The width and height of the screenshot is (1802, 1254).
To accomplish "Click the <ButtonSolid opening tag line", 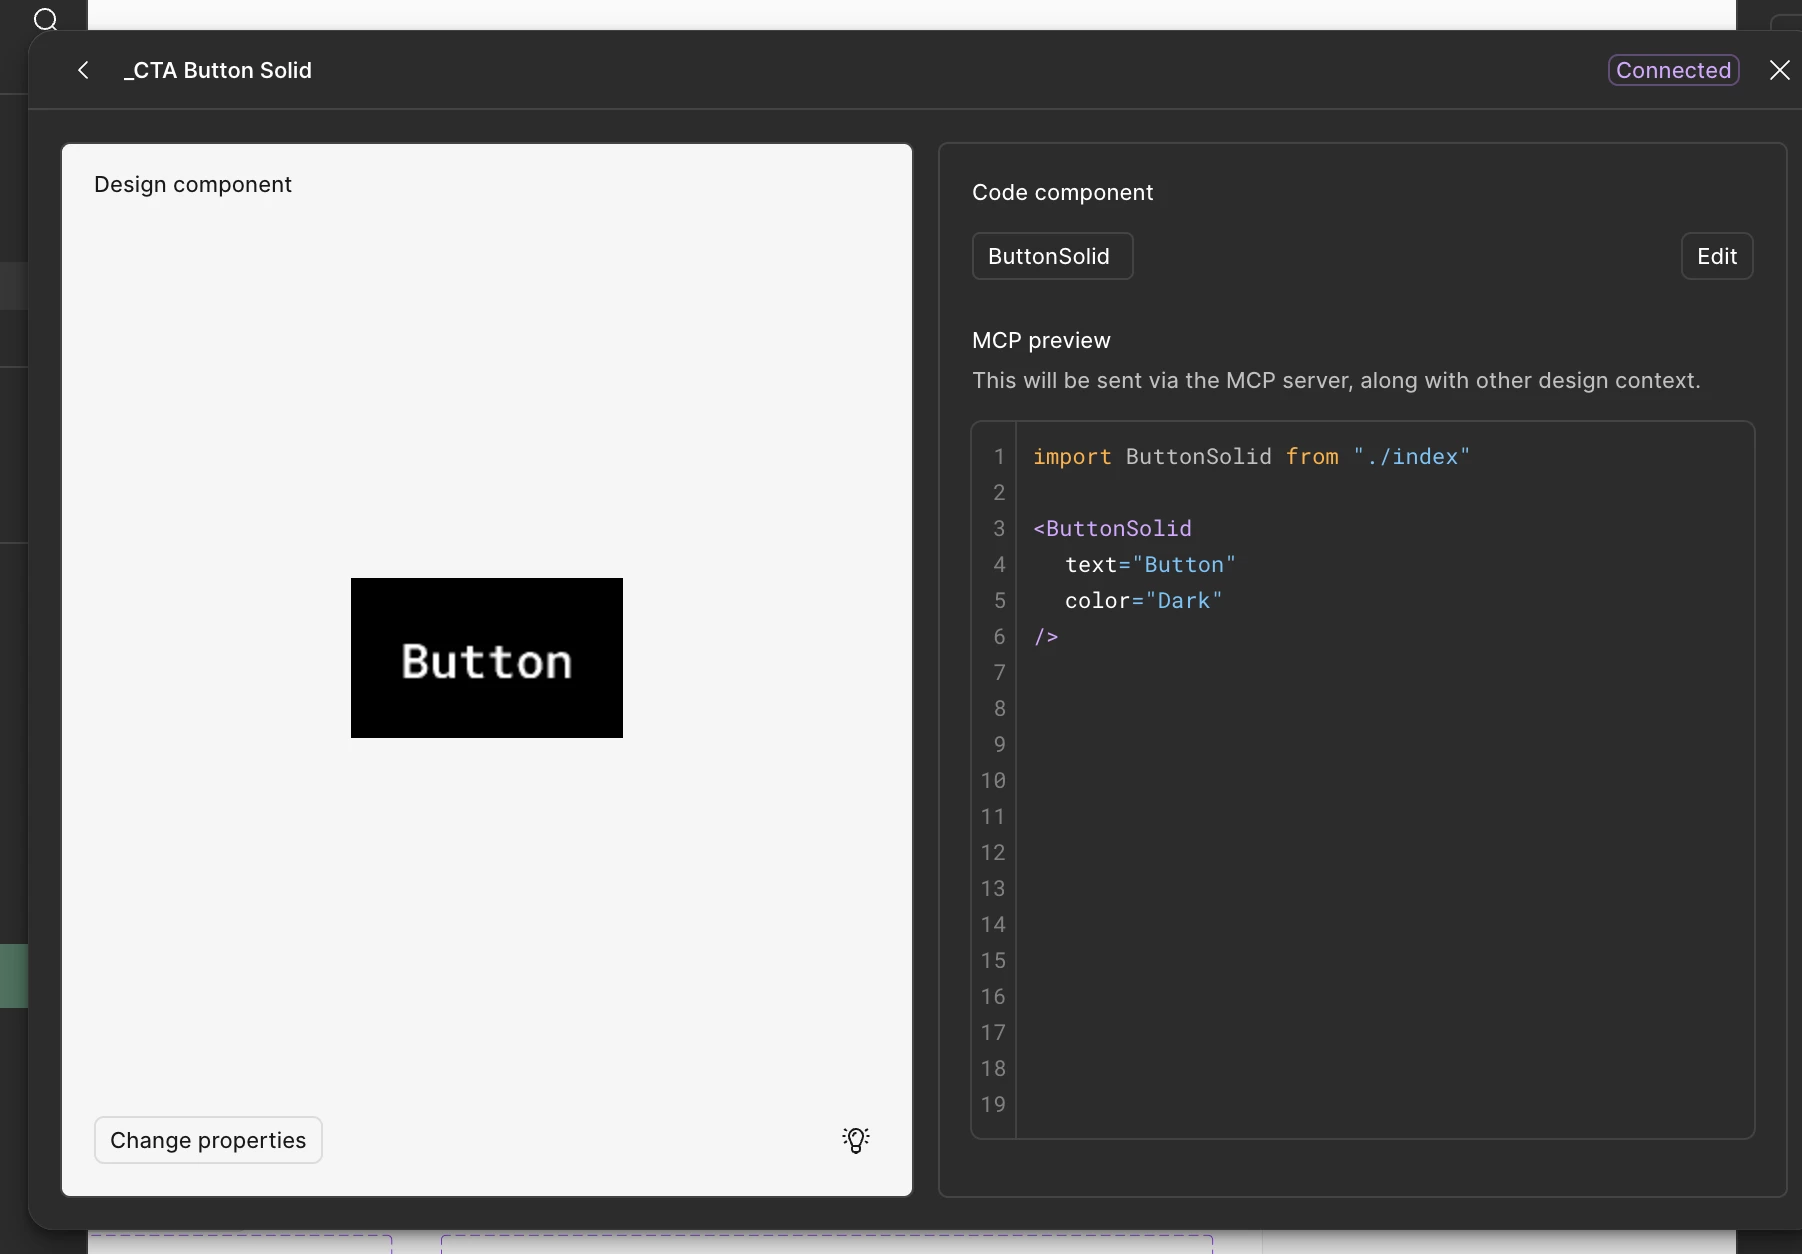I will tap(1112, 529).
